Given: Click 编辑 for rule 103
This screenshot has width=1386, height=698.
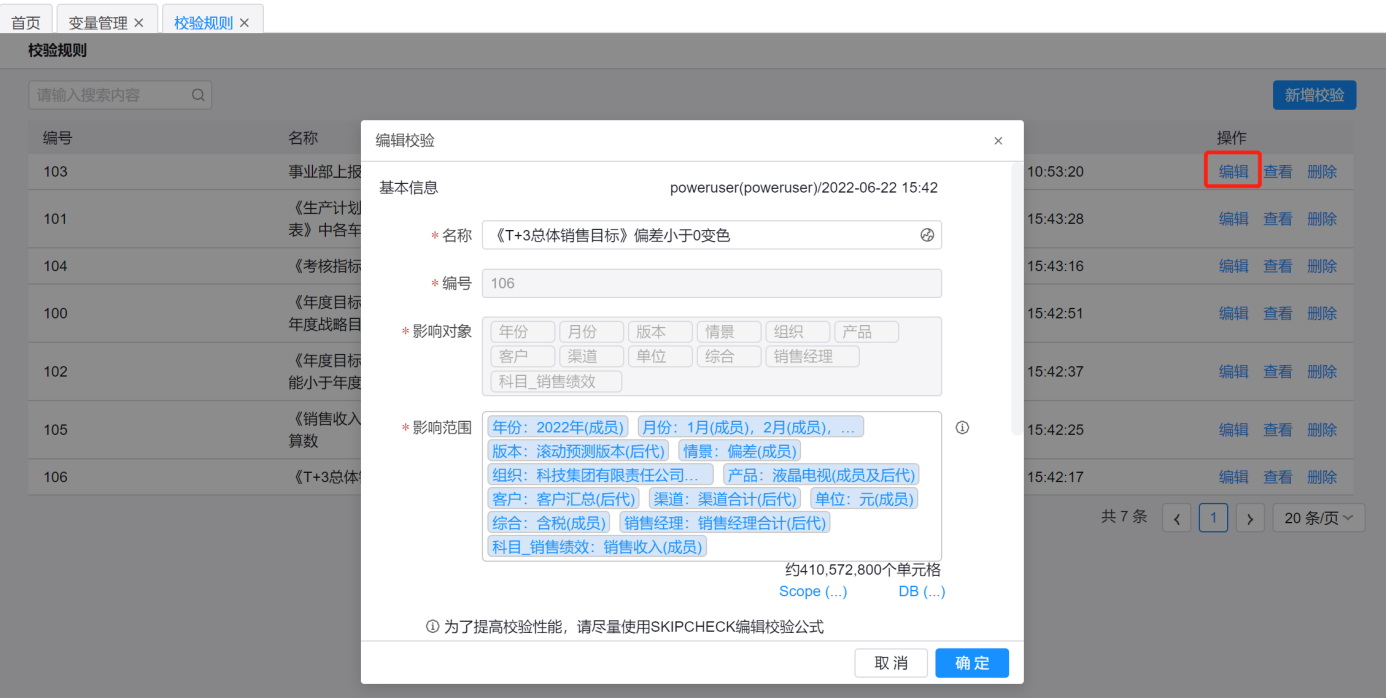Looking at the screenshot, I should point(1233,171).
